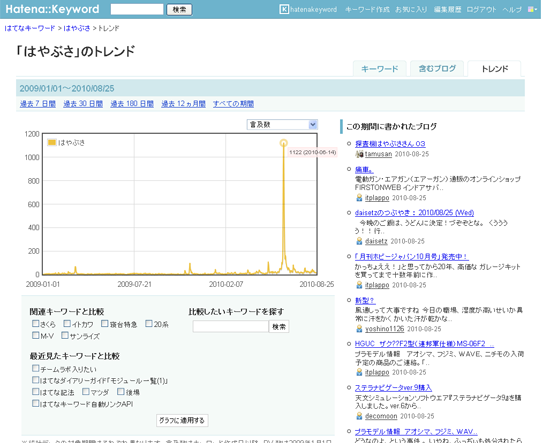
Task: Select the トレンド tab
Action: click(494, 69)
